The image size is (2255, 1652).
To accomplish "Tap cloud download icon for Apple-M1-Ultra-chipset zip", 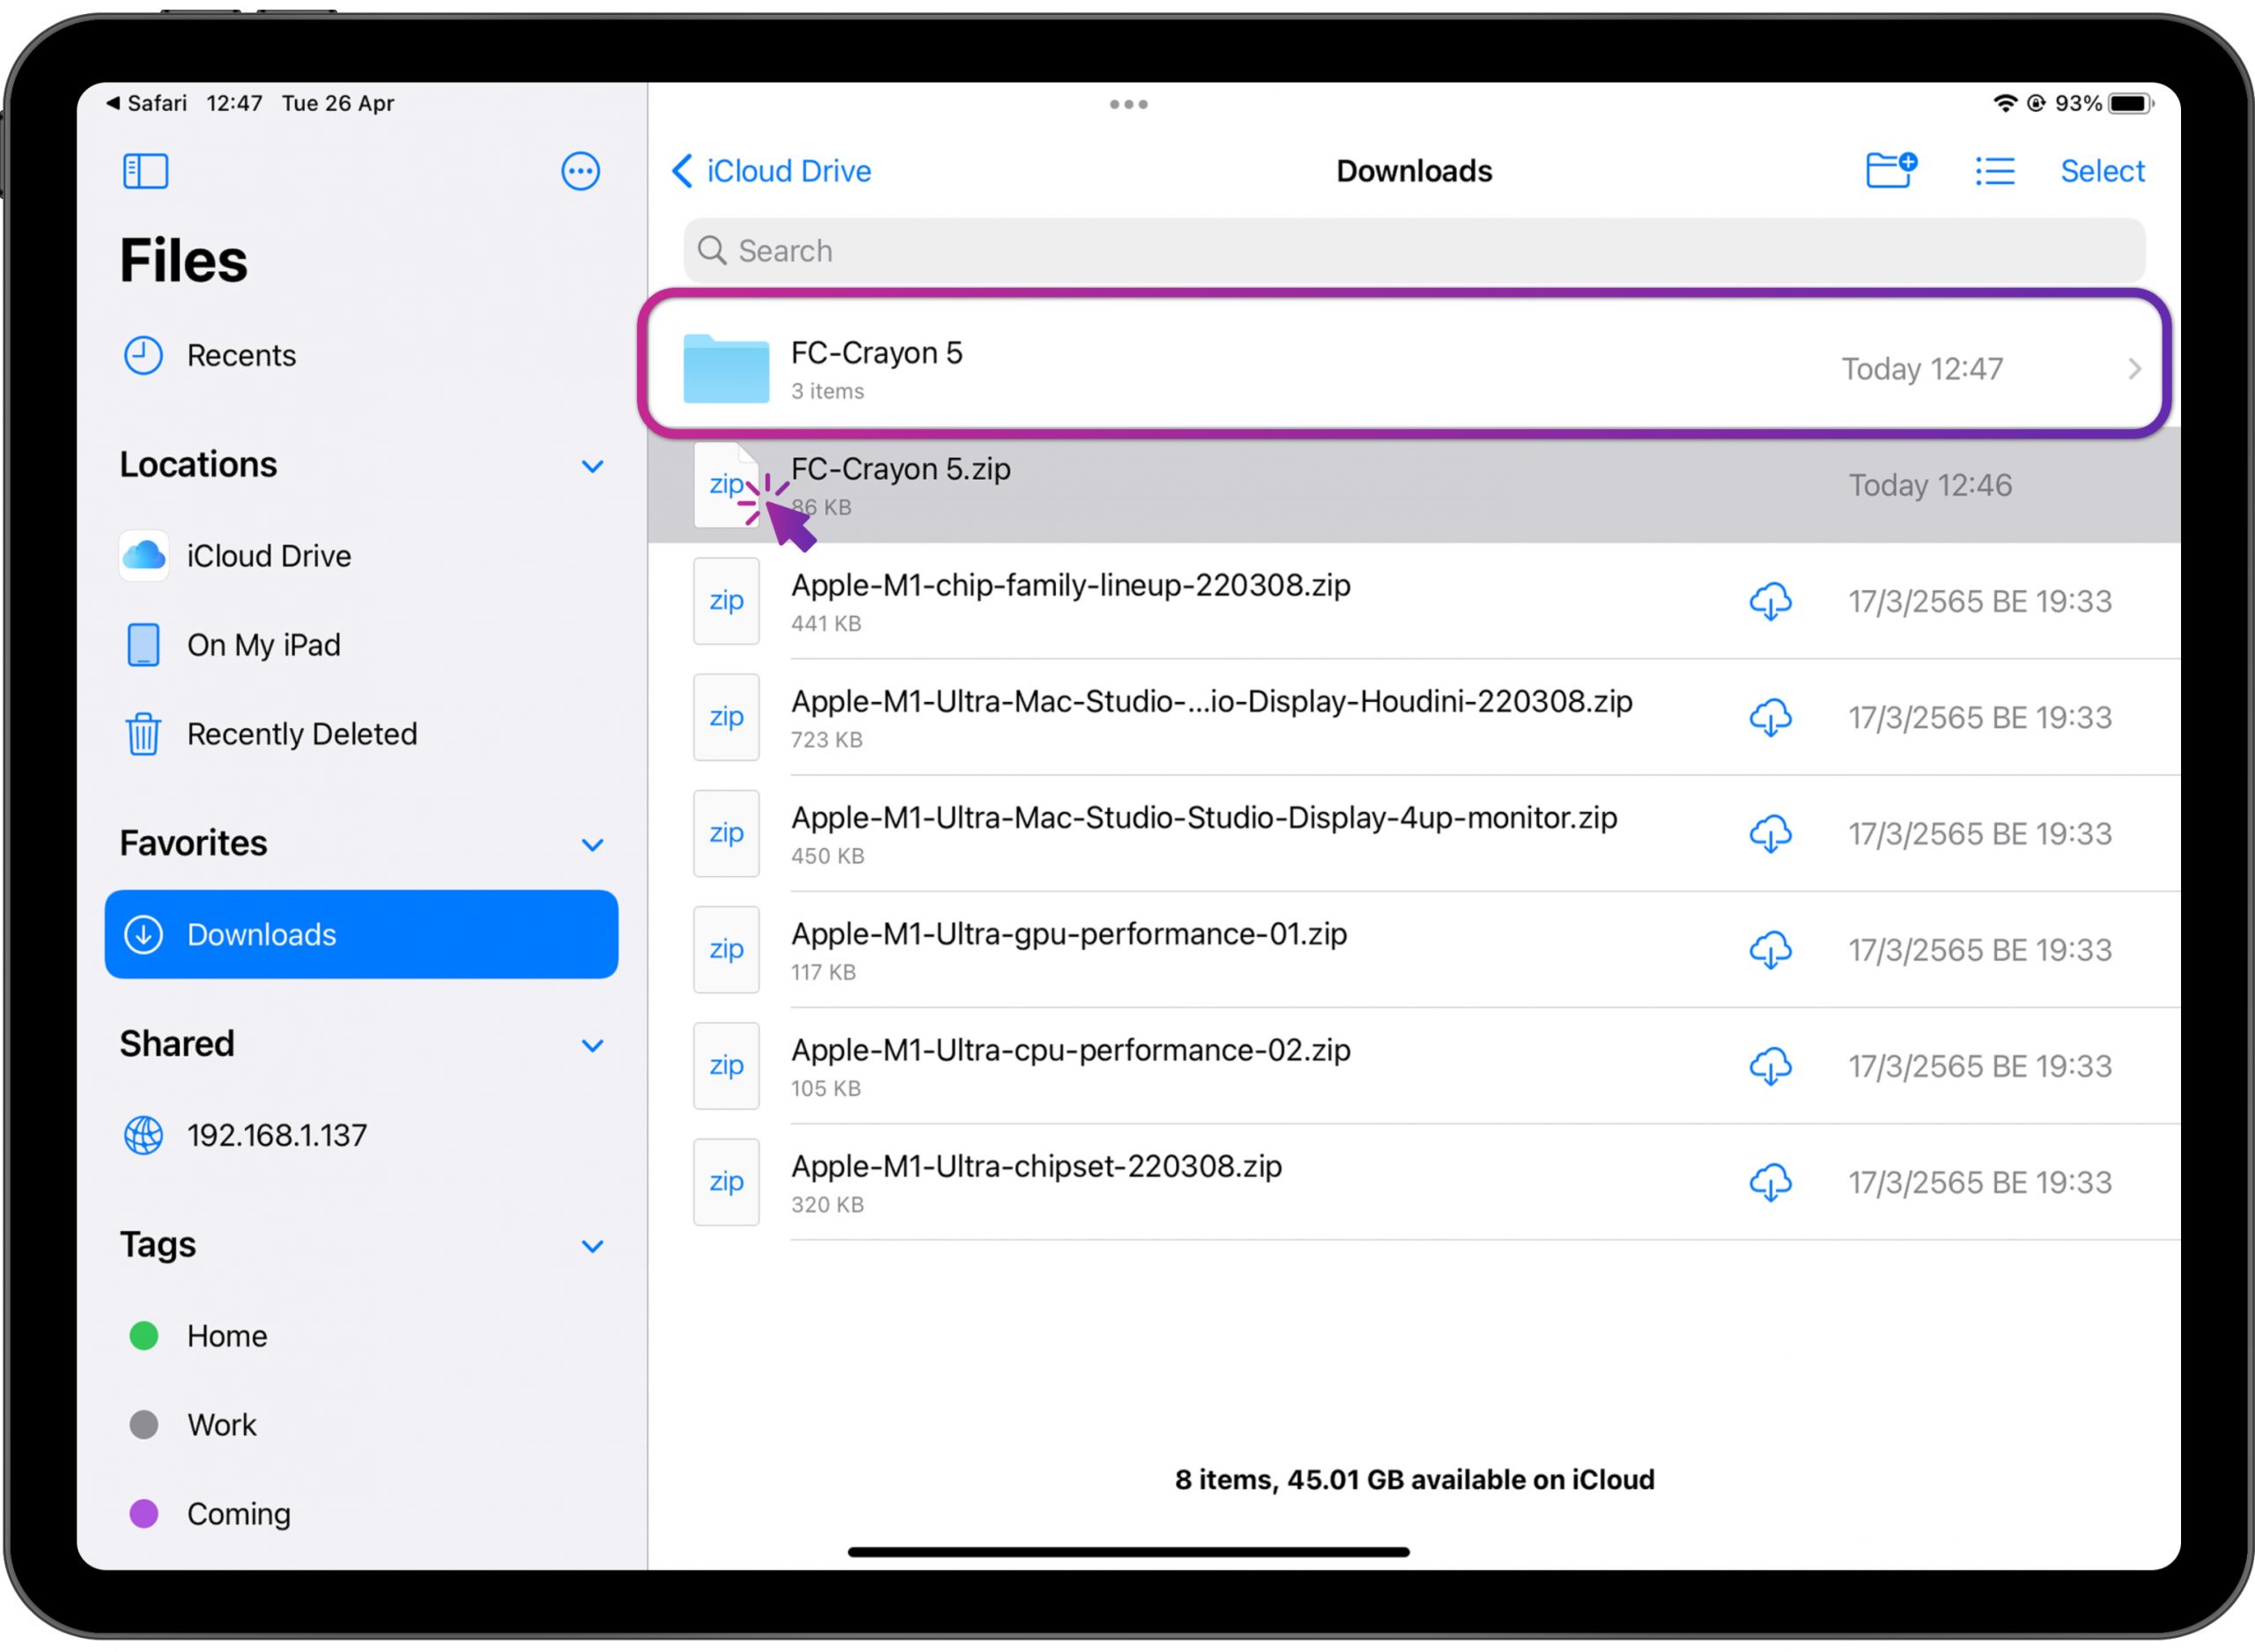I will [1769, 1182].
